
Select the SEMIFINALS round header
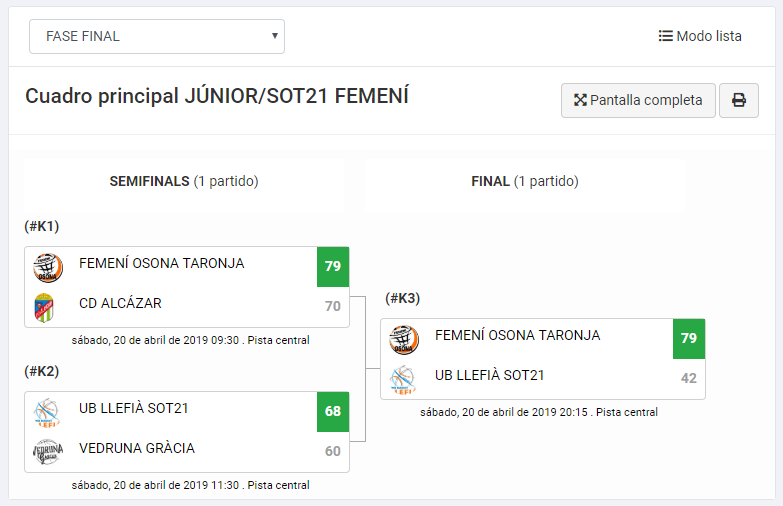pyautogui.click(x=184, y=181)
